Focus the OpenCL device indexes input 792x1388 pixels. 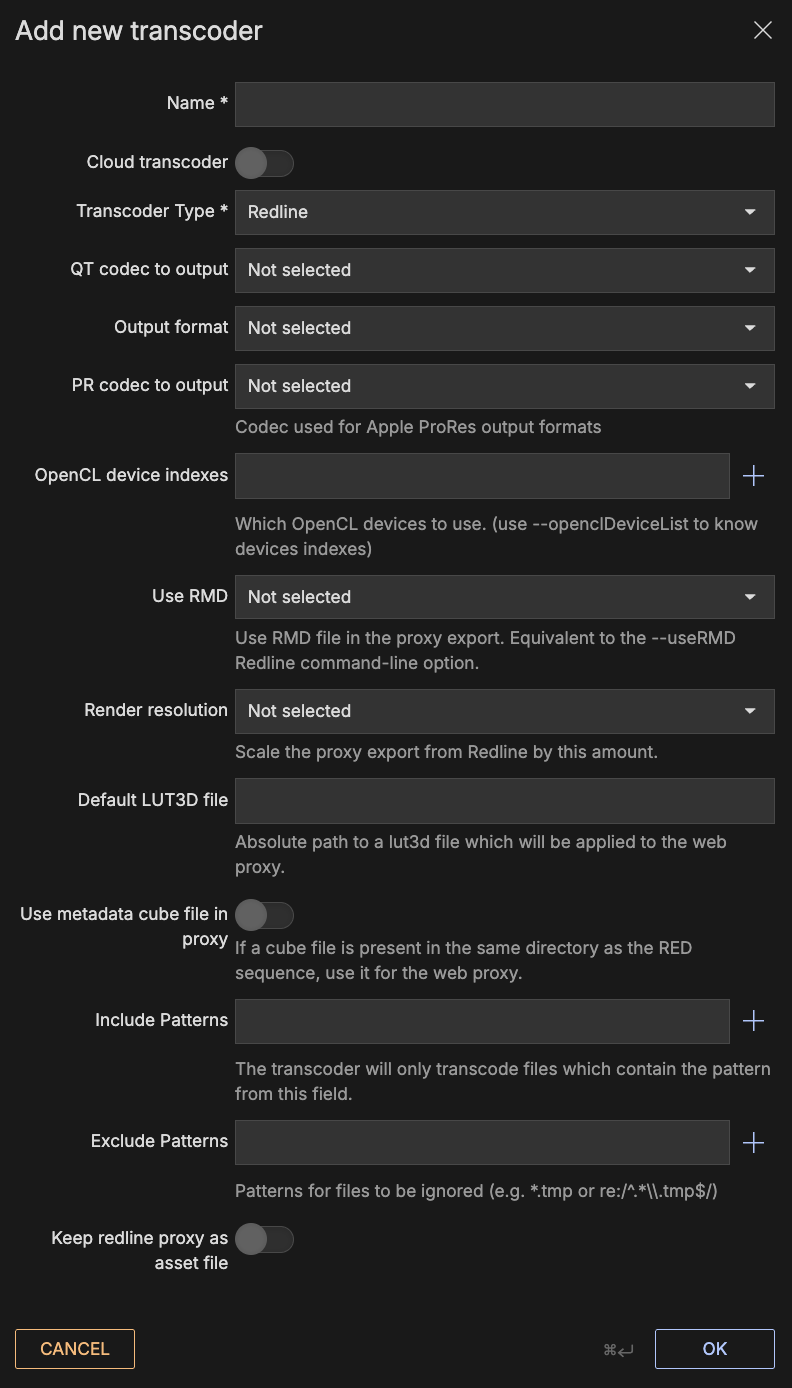[482, 476]
